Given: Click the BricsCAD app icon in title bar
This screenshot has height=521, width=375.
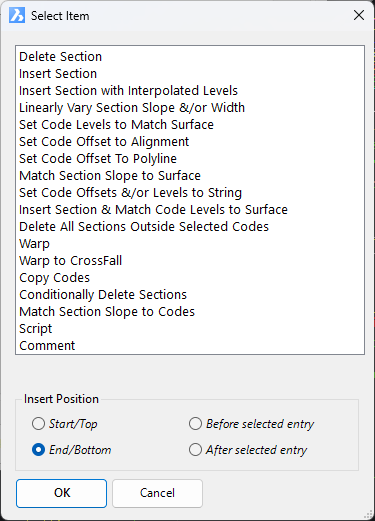Looking at the screenshot, I should click(x=17, y=15).
